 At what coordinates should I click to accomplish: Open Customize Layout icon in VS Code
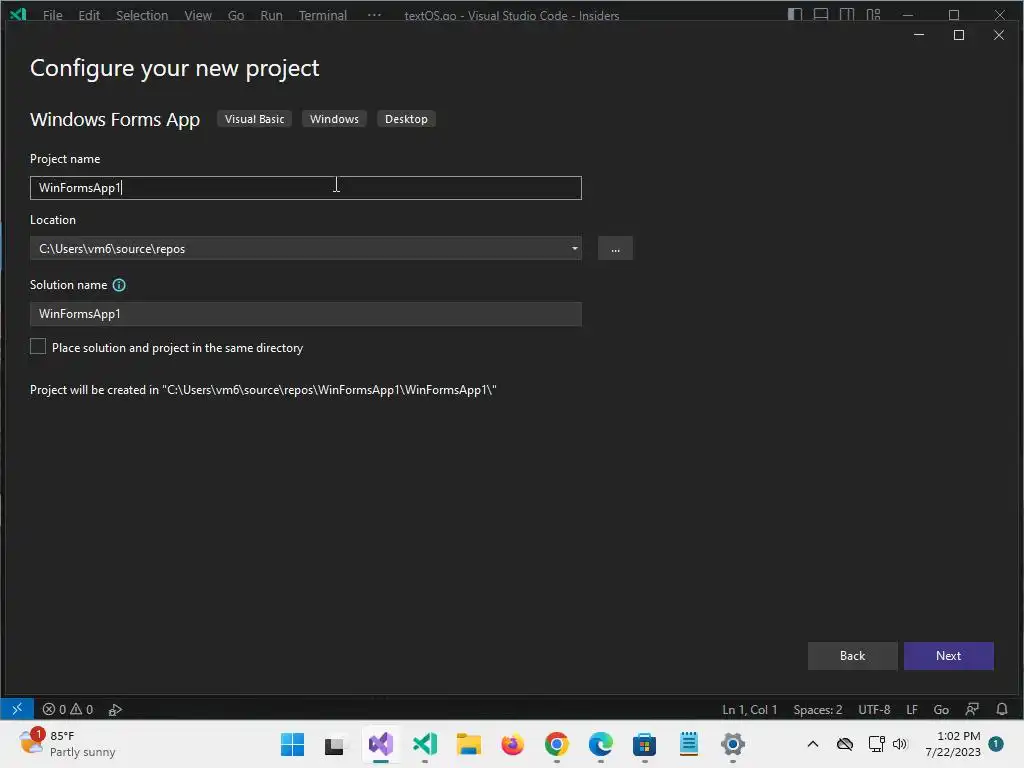pyautogui.click(x=873, y=14)
